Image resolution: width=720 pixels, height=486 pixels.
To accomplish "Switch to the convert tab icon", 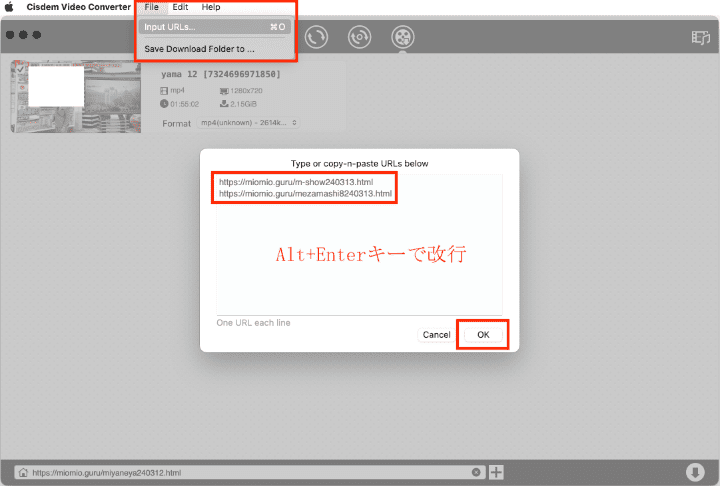I will tap(316, 37).
